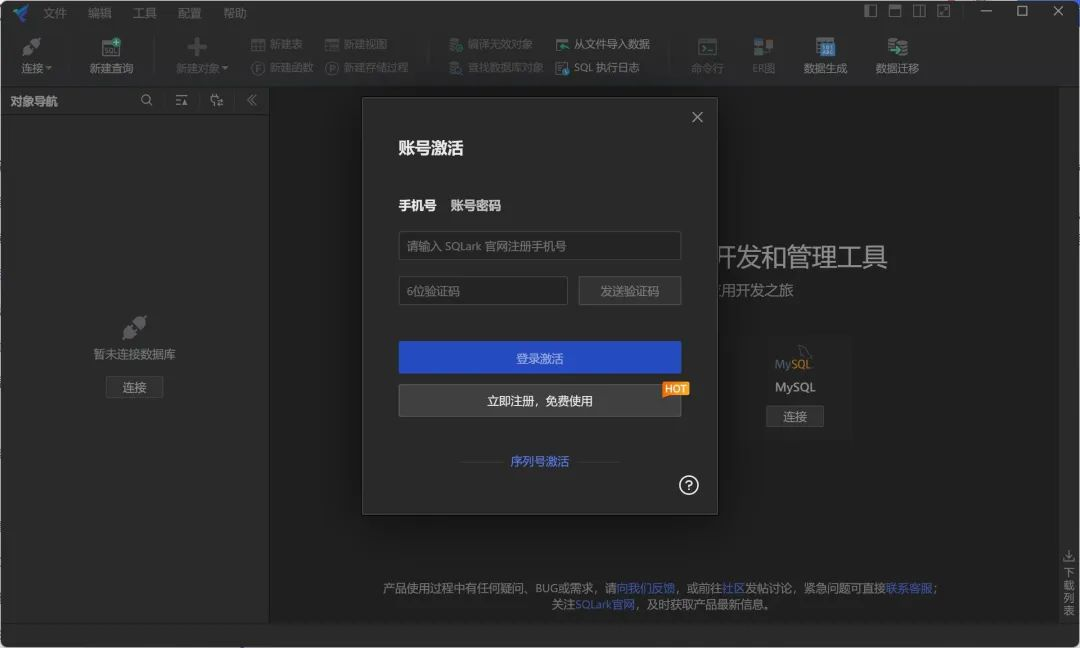Toggle top panel layout icon in title bar

pos(895,11)
